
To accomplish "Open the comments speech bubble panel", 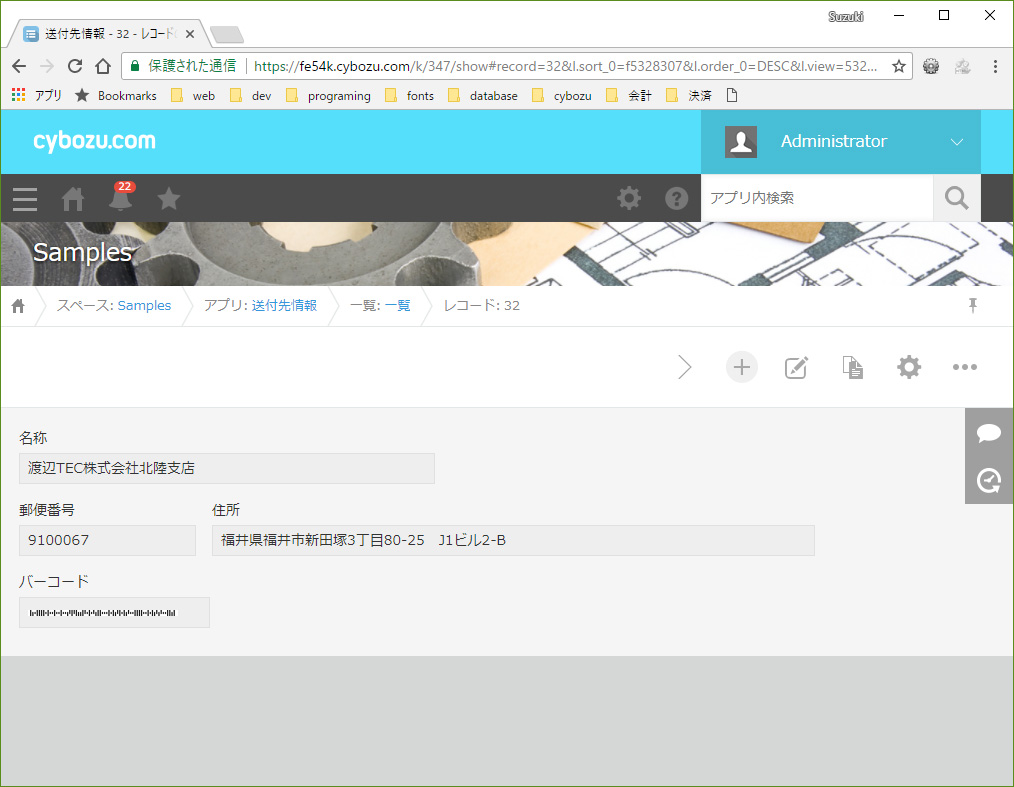I will click(x=989, y=433).
